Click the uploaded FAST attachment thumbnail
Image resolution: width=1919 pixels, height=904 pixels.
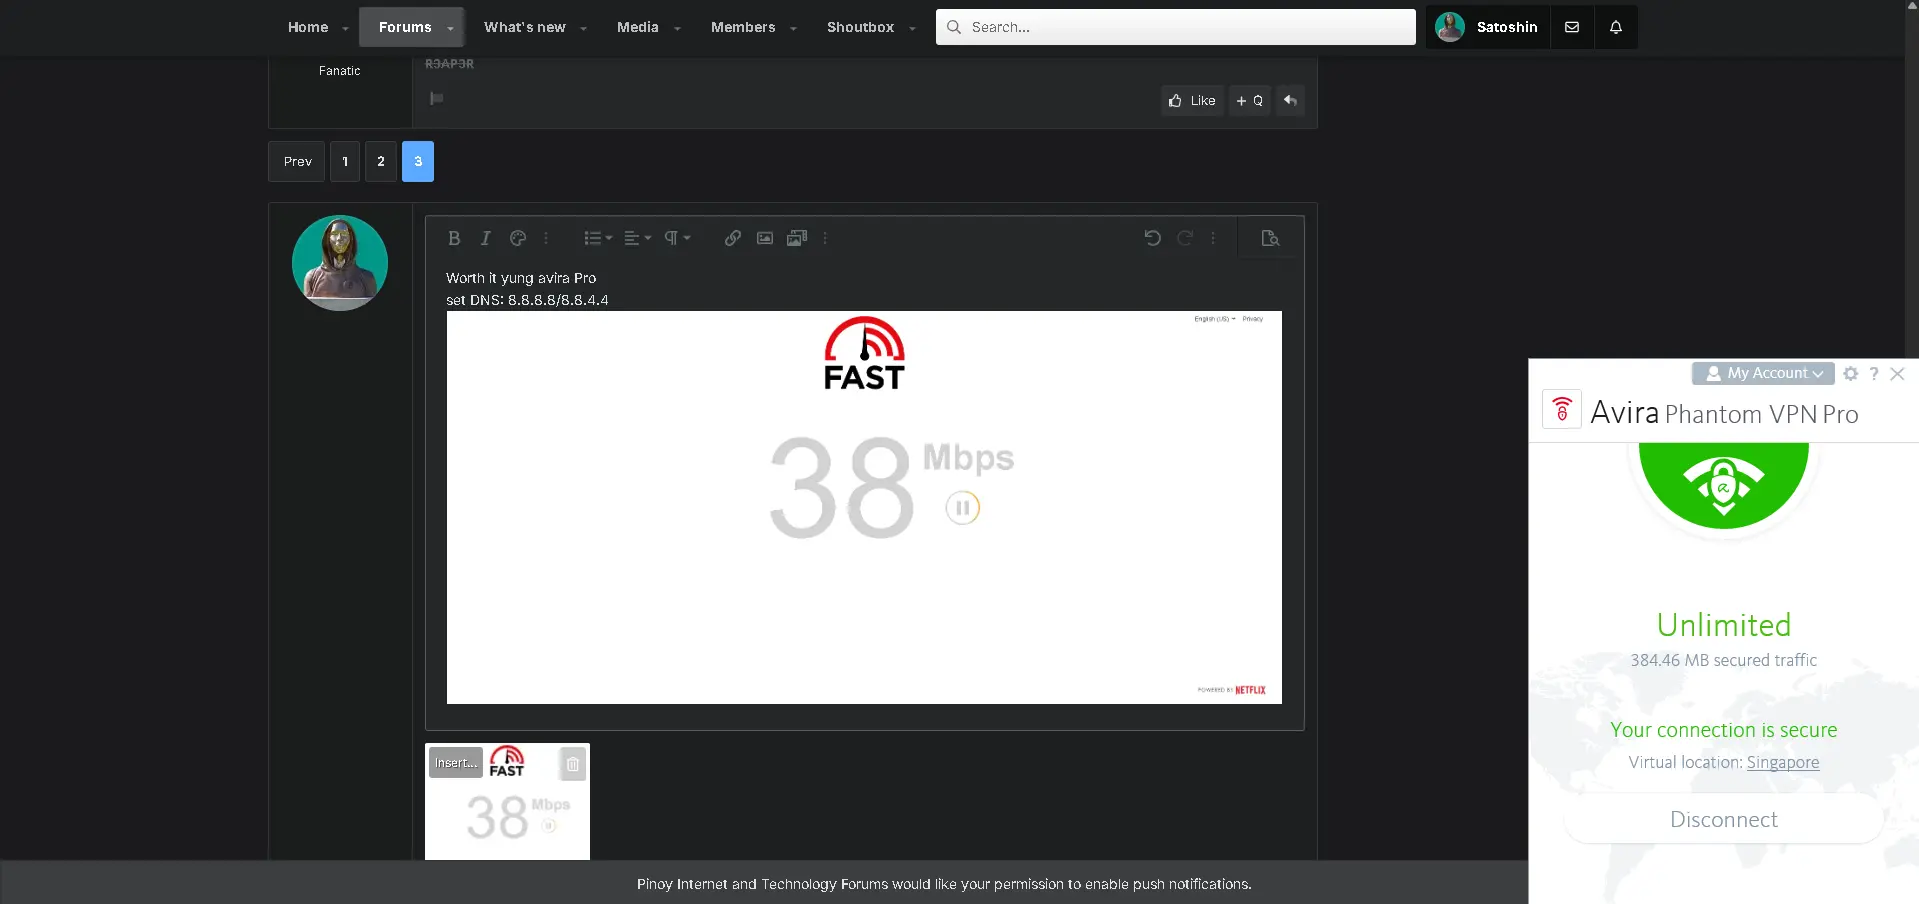pos(507,802)
